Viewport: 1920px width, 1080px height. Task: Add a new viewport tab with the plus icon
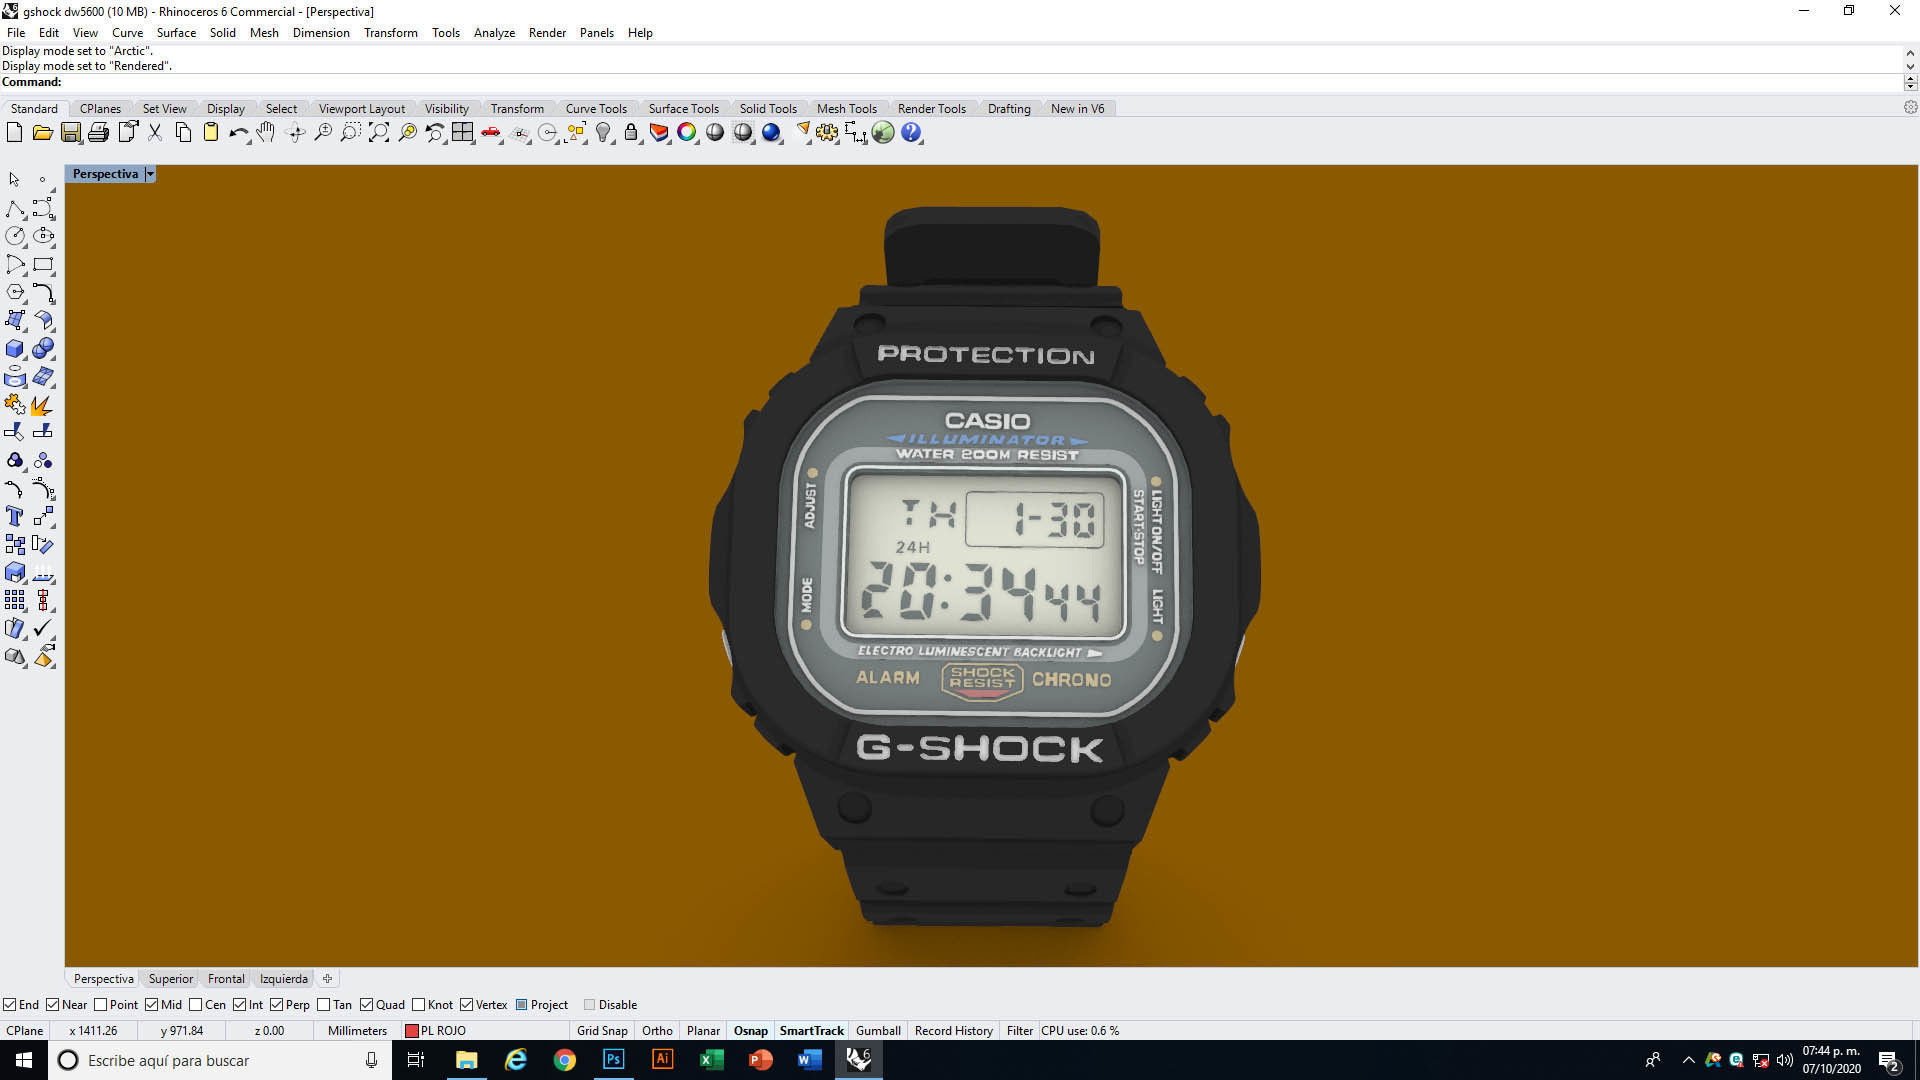click(327, 978)
